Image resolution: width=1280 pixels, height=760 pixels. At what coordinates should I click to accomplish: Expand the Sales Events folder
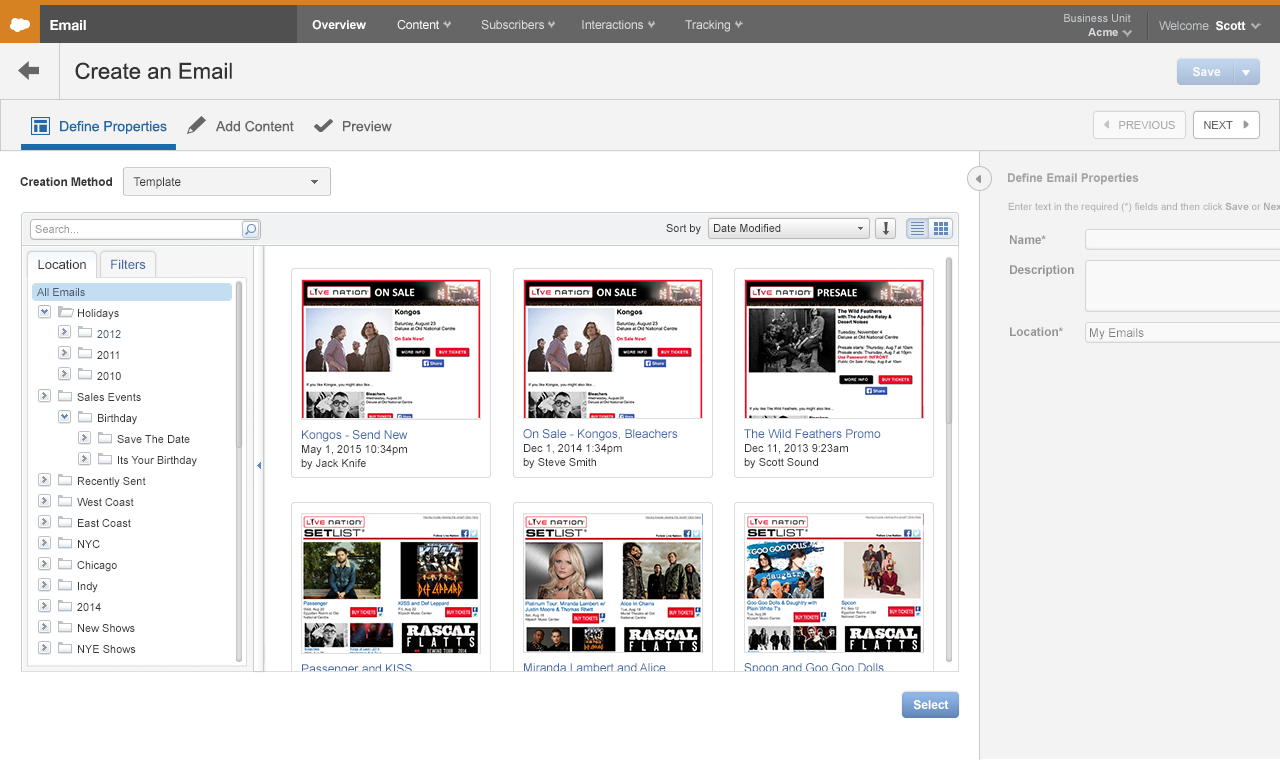point(44,396)
